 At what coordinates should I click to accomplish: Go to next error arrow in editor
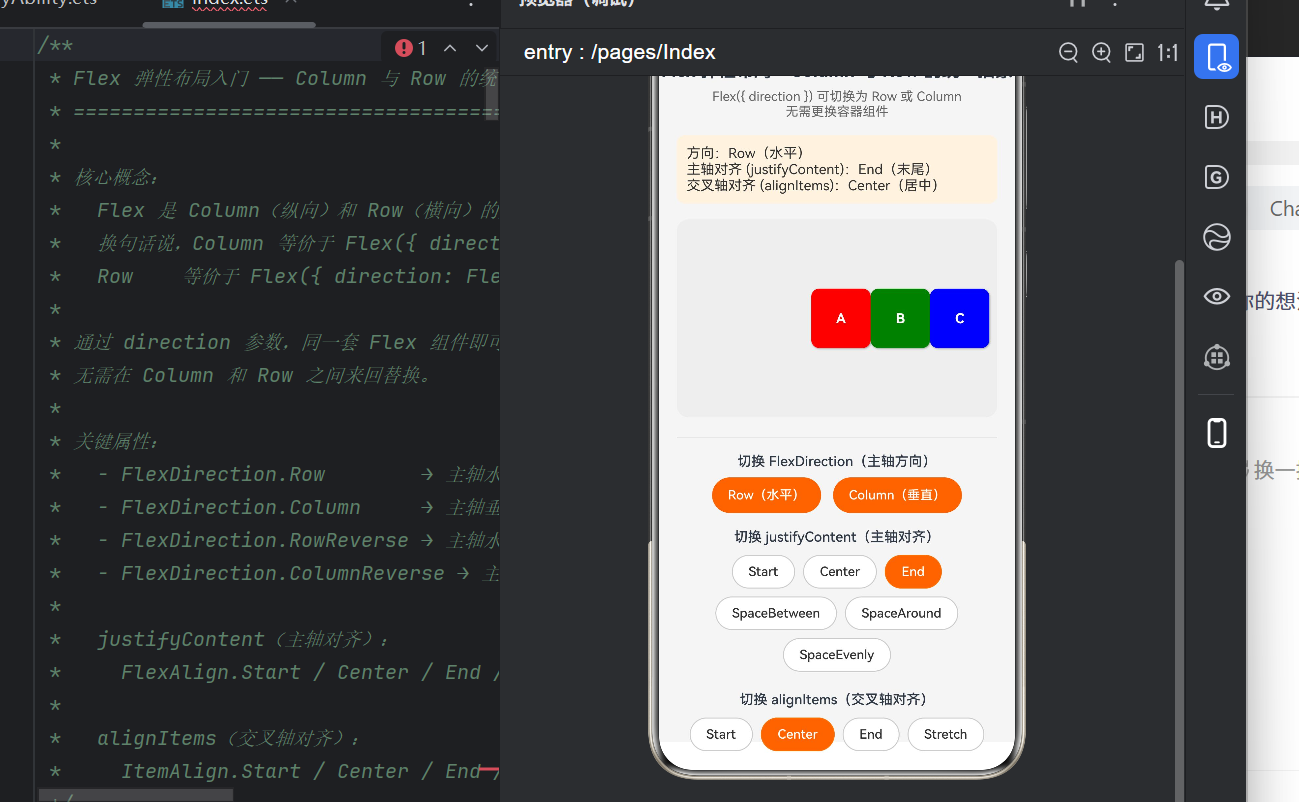481,48
